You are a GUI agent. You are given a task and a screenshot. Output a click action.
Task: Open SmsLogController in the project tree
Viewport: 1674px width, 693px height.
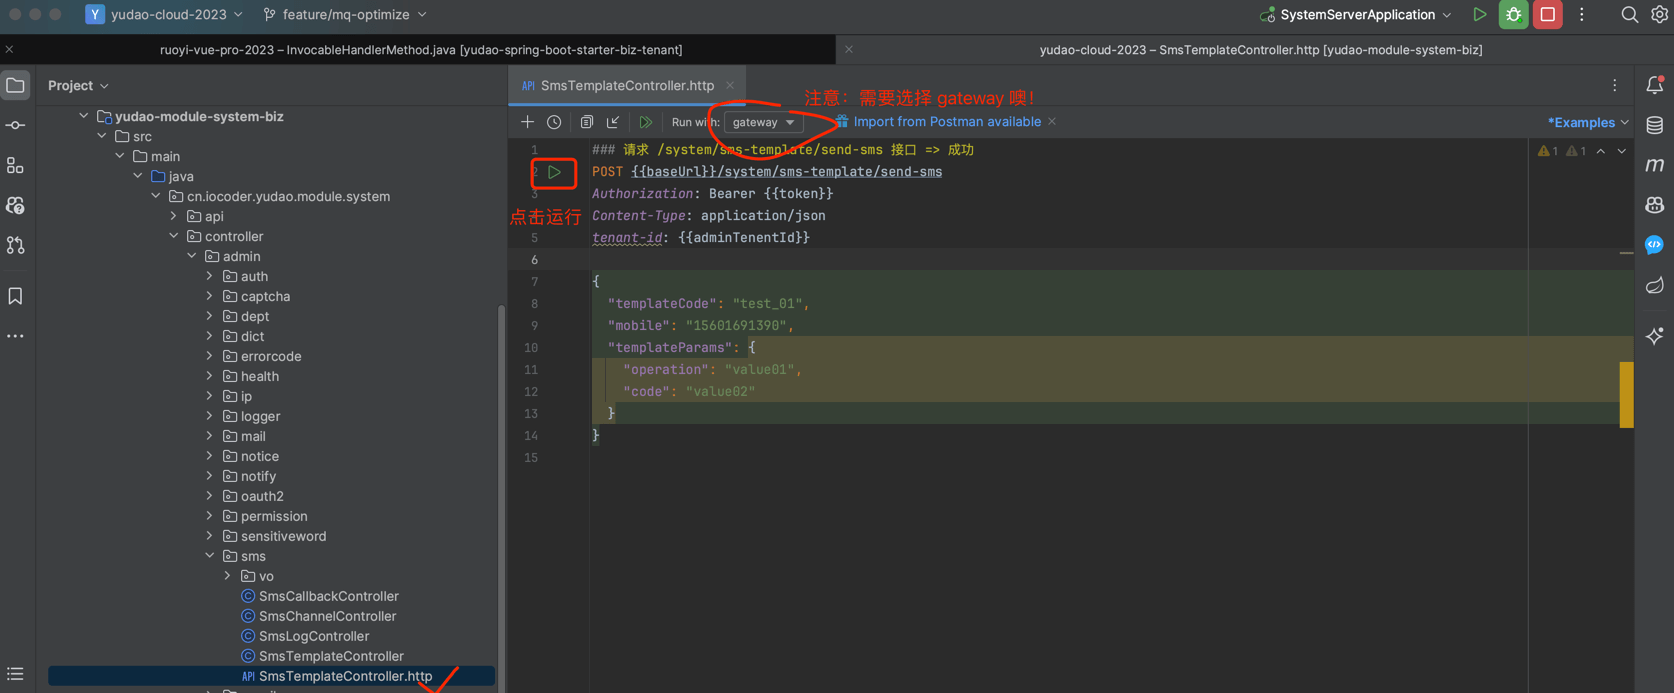coord(314,636)
